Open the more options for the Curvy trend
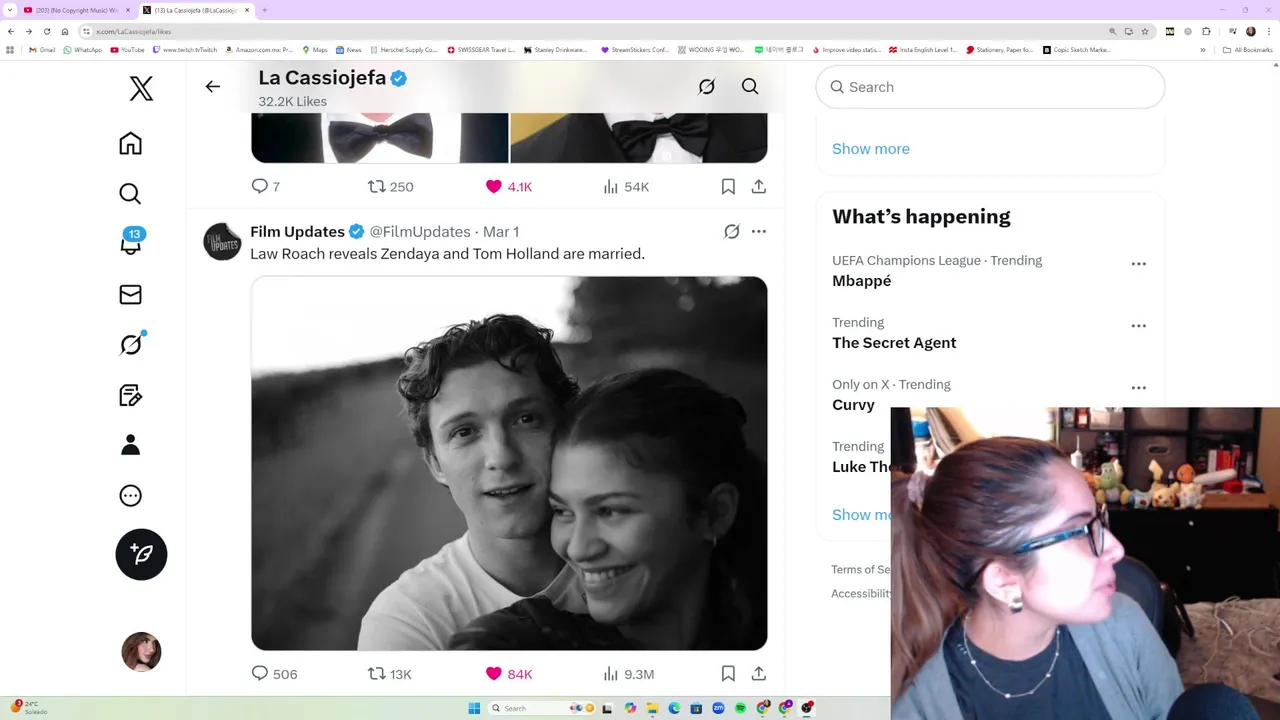This screenshot has width=1280, height=720. pos(1138,388)
